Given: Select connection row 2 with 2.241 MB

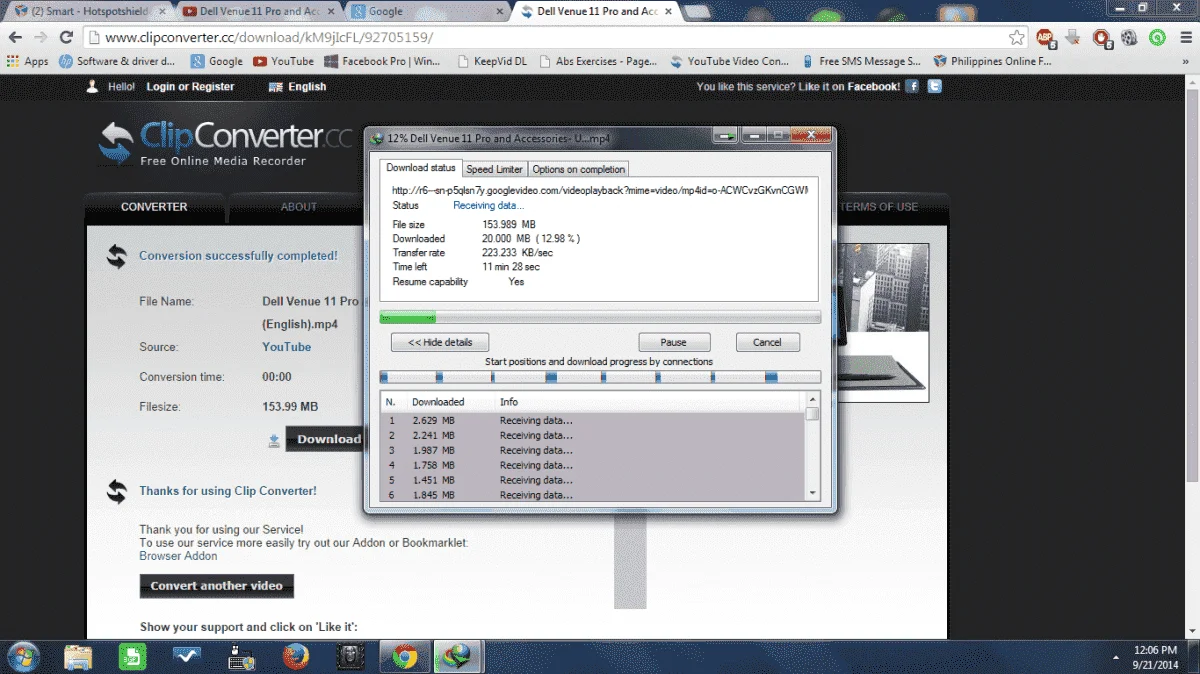Looking at the screenshot, I should (x=594, y=436).
